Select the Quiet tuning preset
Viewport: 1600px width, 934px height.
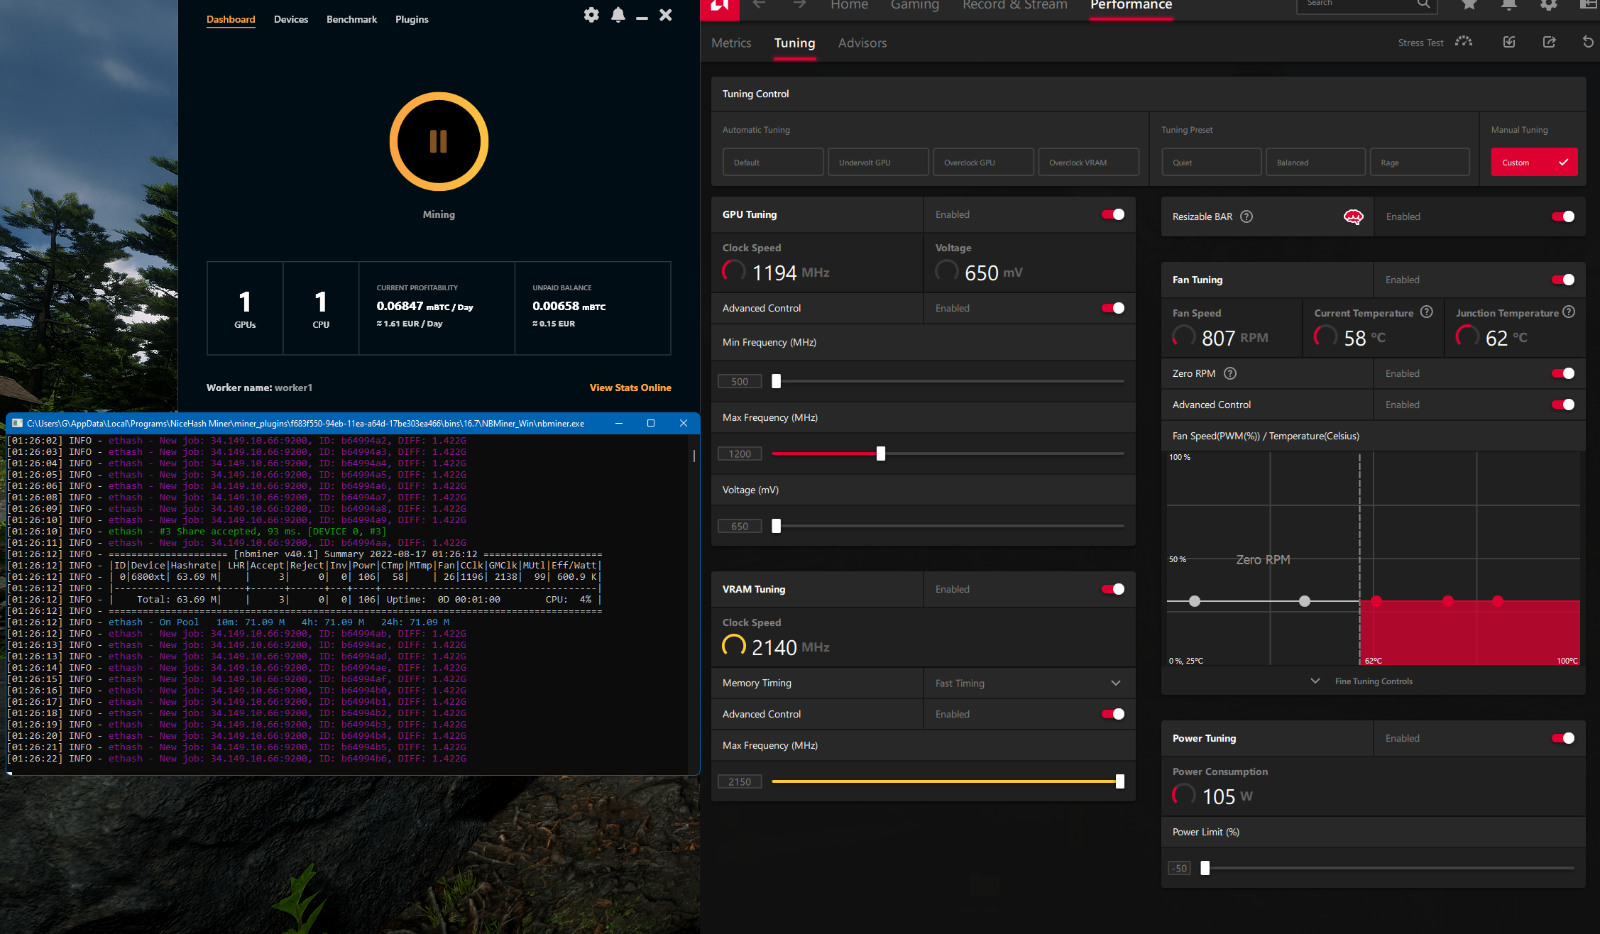pyautogui.click(x=1211, y=162)
